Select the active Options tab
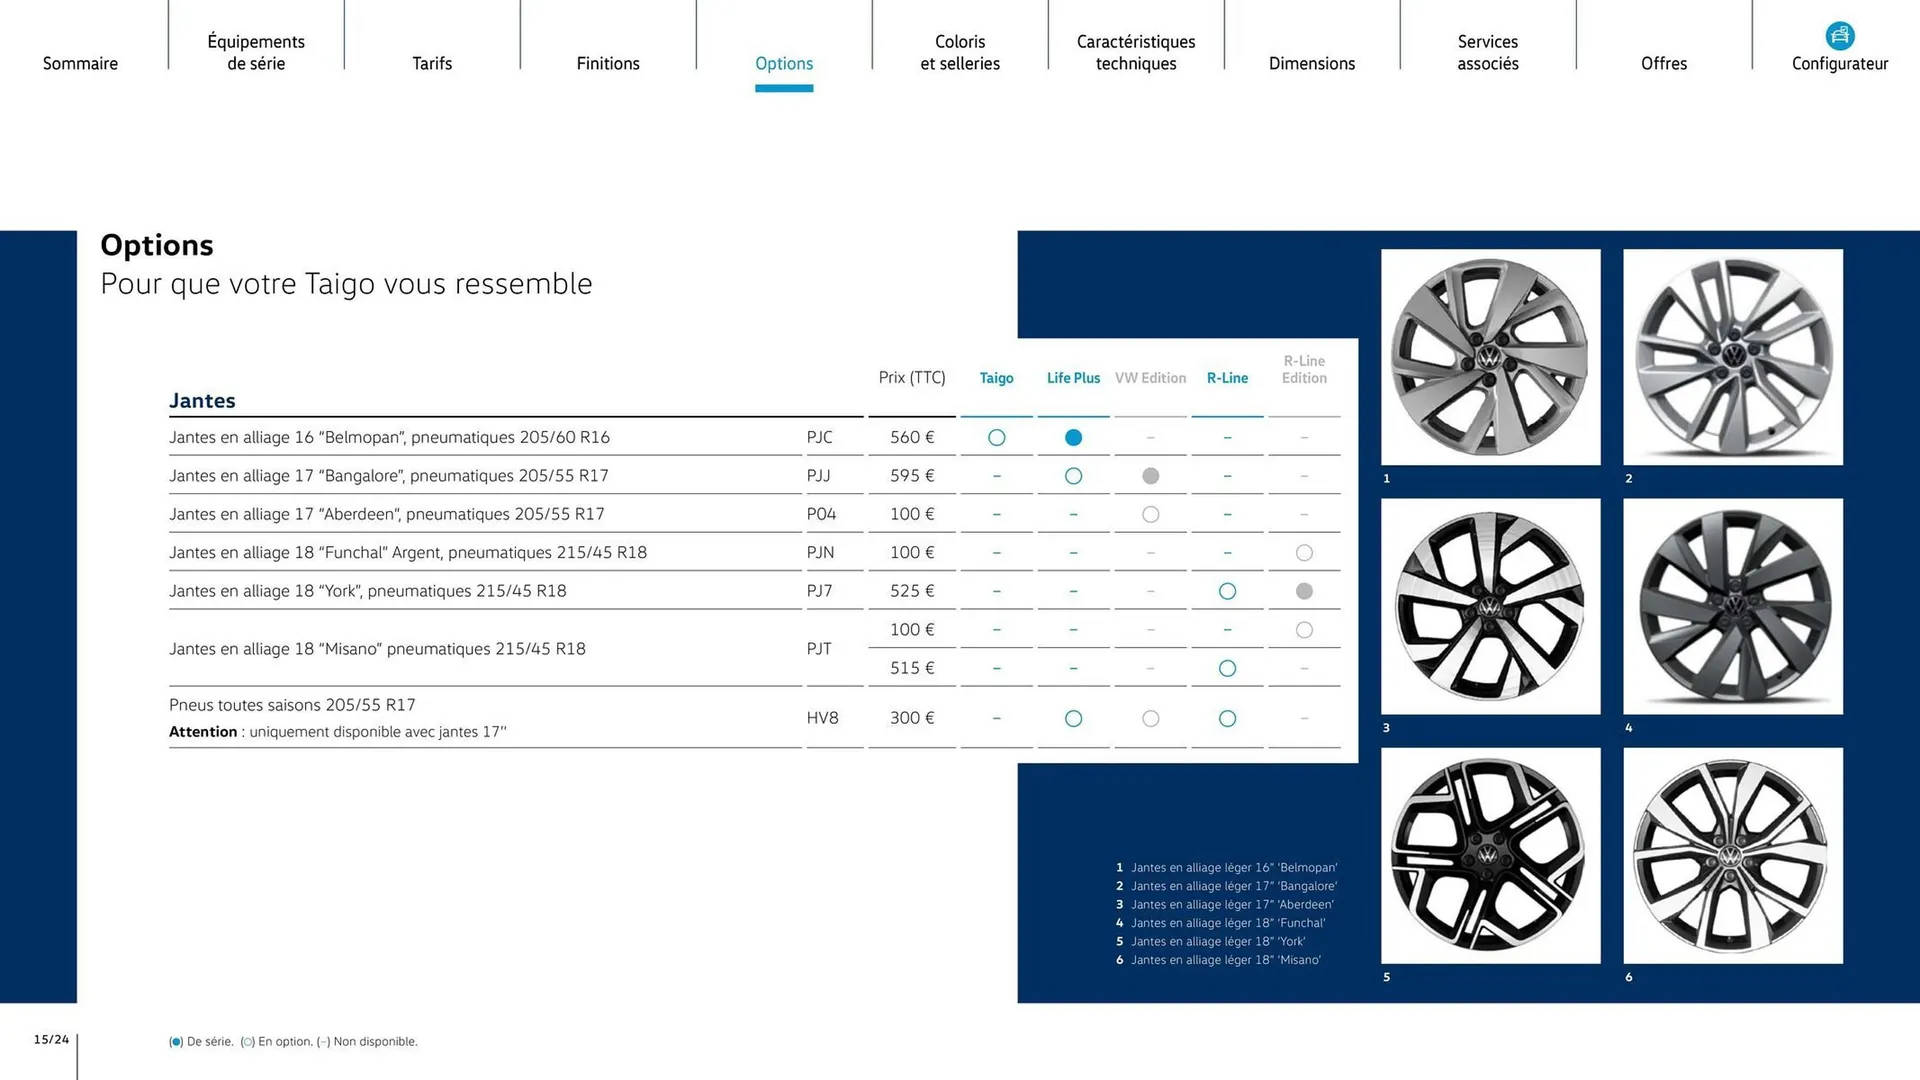Viewport: 1920px width, 1080px height. 784,63
